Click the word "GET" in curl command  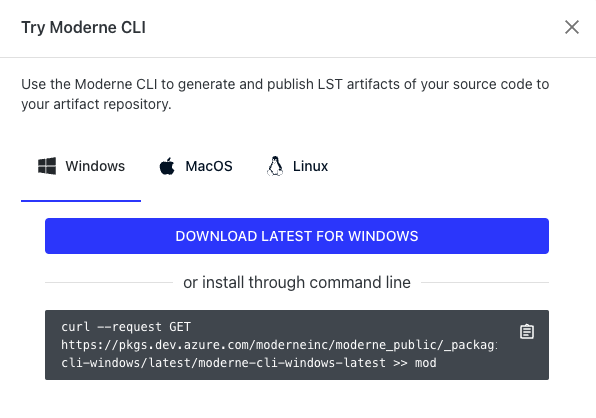coord(180,327)
